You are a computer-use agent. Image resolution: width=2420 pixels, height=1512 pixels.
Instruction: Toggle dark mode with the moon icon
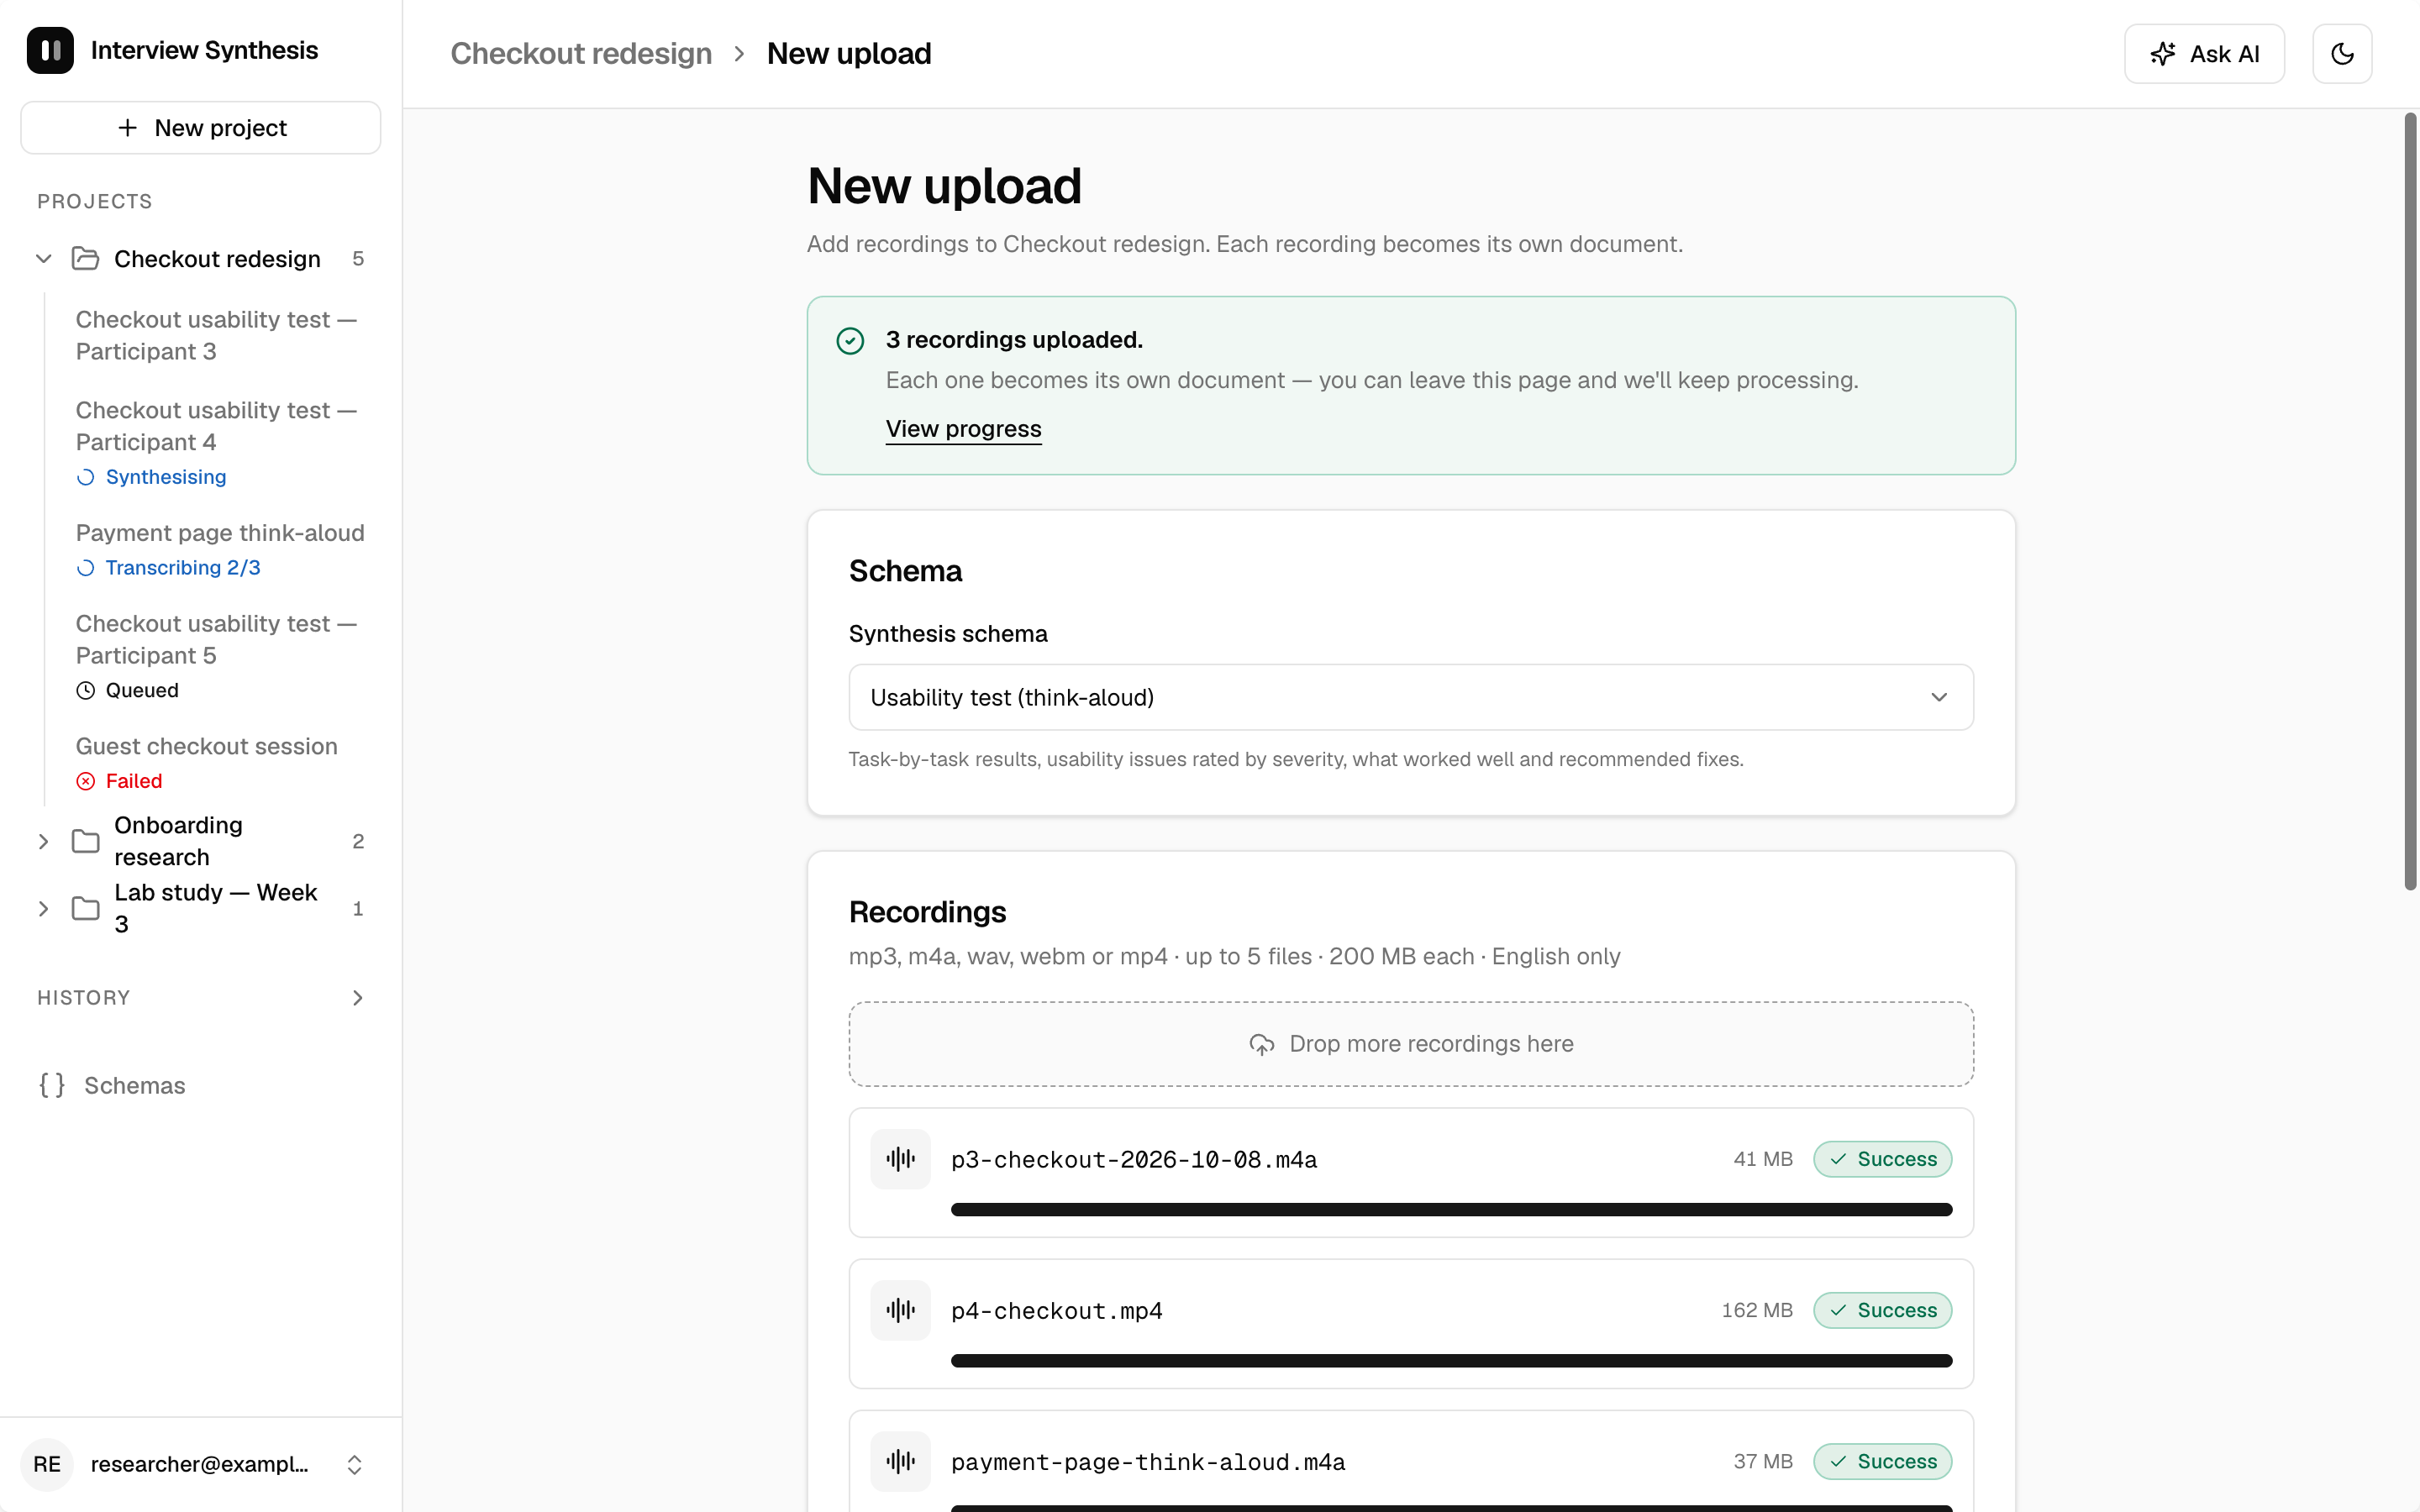pos(2342,54)
